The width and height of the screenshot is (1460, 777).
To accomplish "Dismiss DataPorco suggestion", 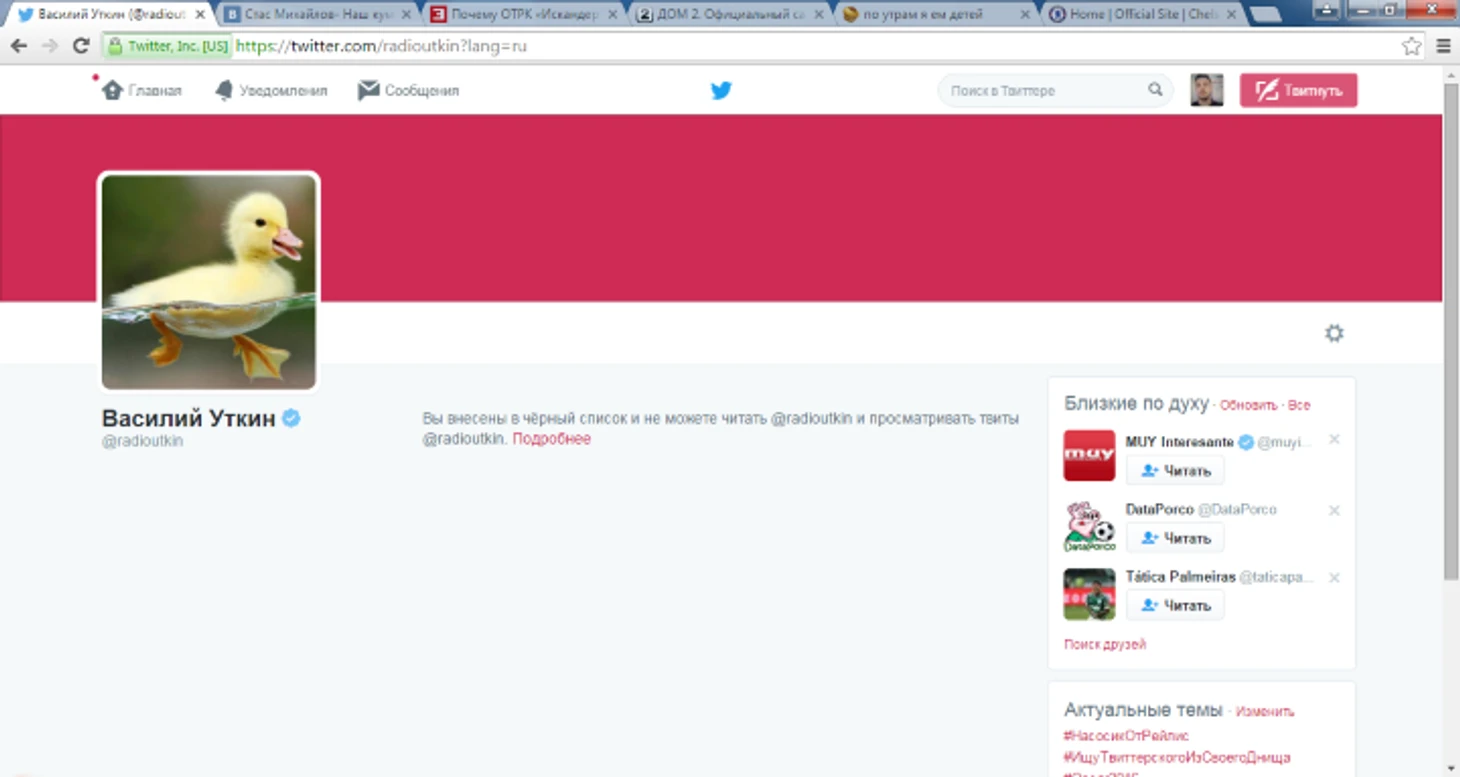I will [x=1334, y=510].
